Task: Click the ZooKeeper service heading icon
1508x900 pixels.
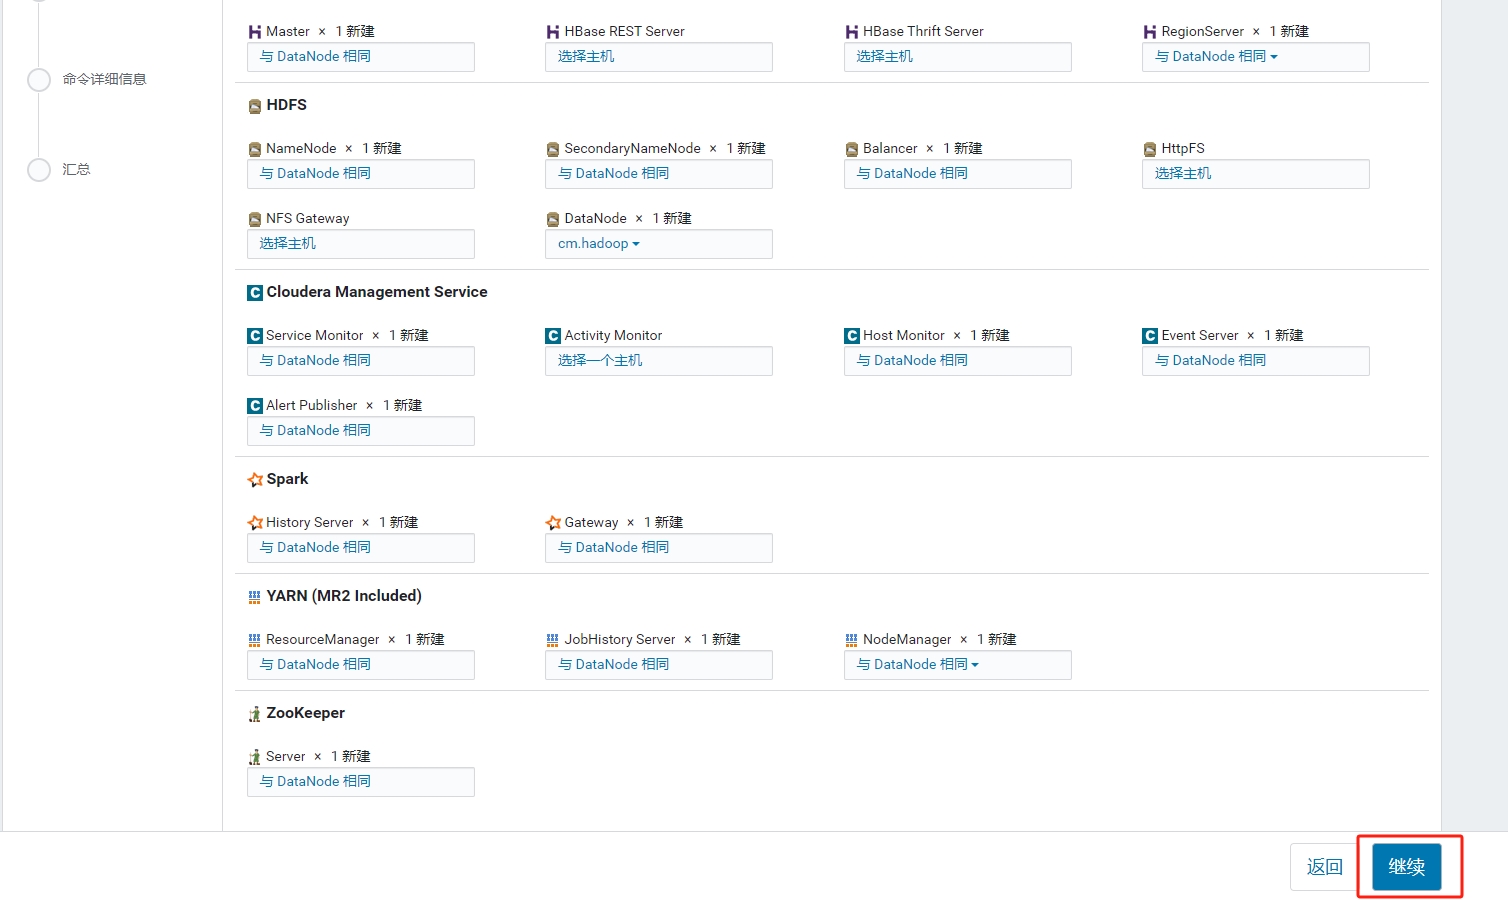Action: 255,714
